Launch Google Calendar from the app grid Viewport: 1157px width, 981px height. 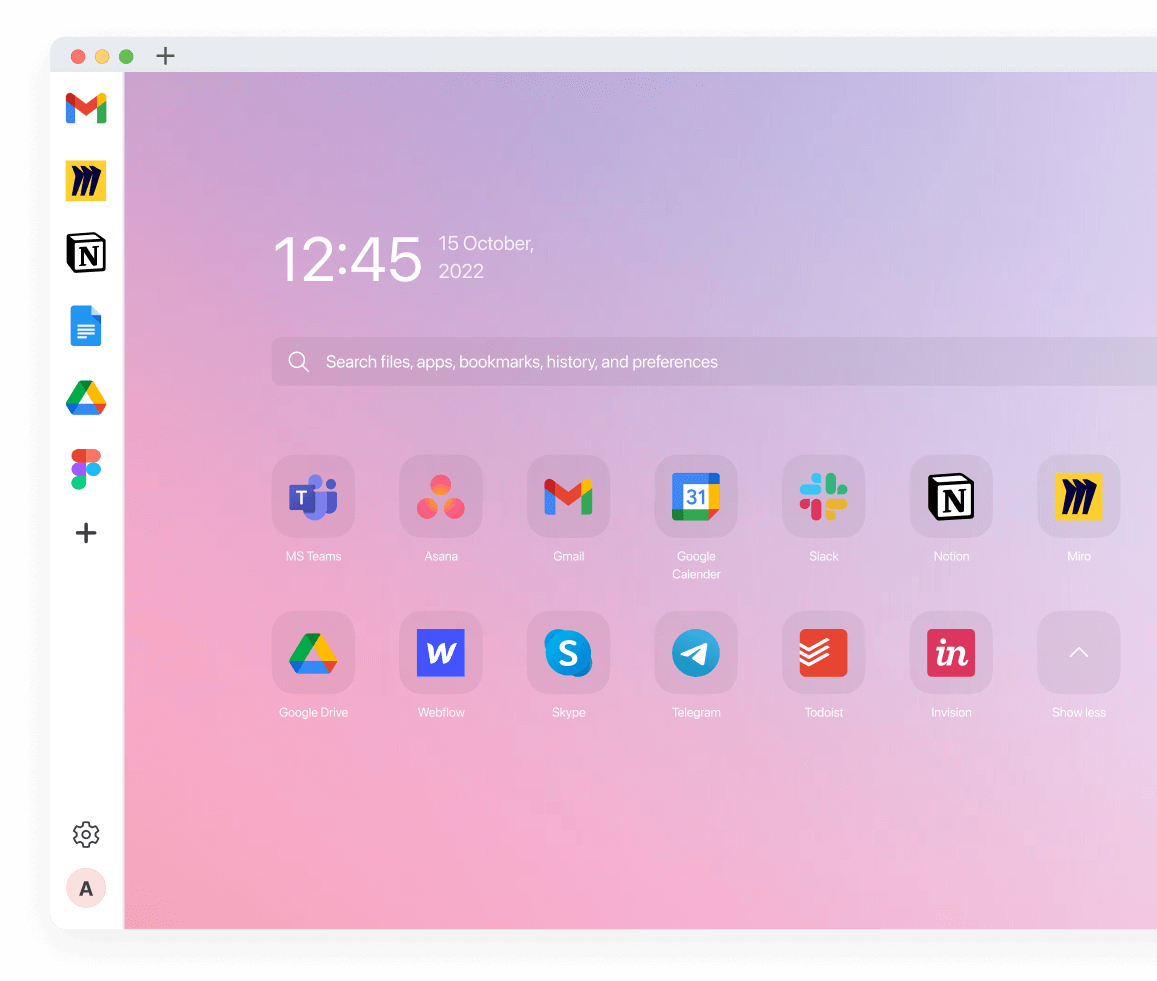coord(696,497)
